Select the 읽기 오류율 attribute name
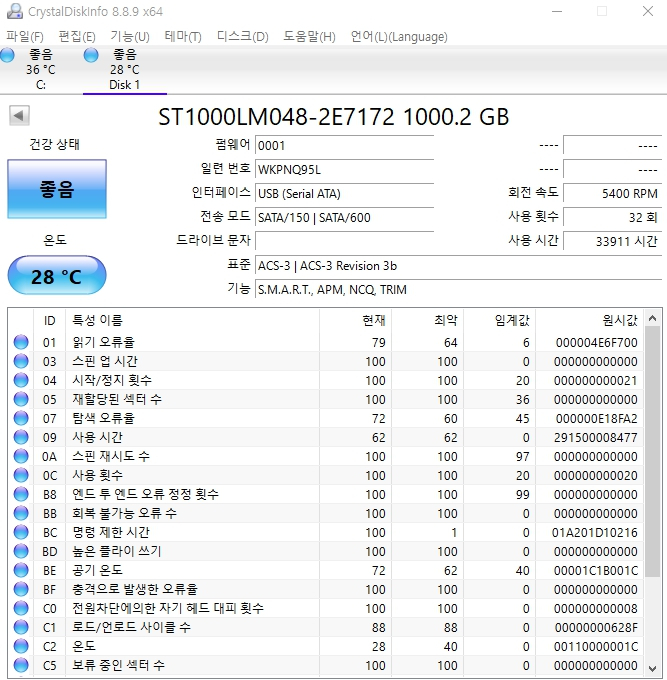667x680 pixels. click(104, 342)
